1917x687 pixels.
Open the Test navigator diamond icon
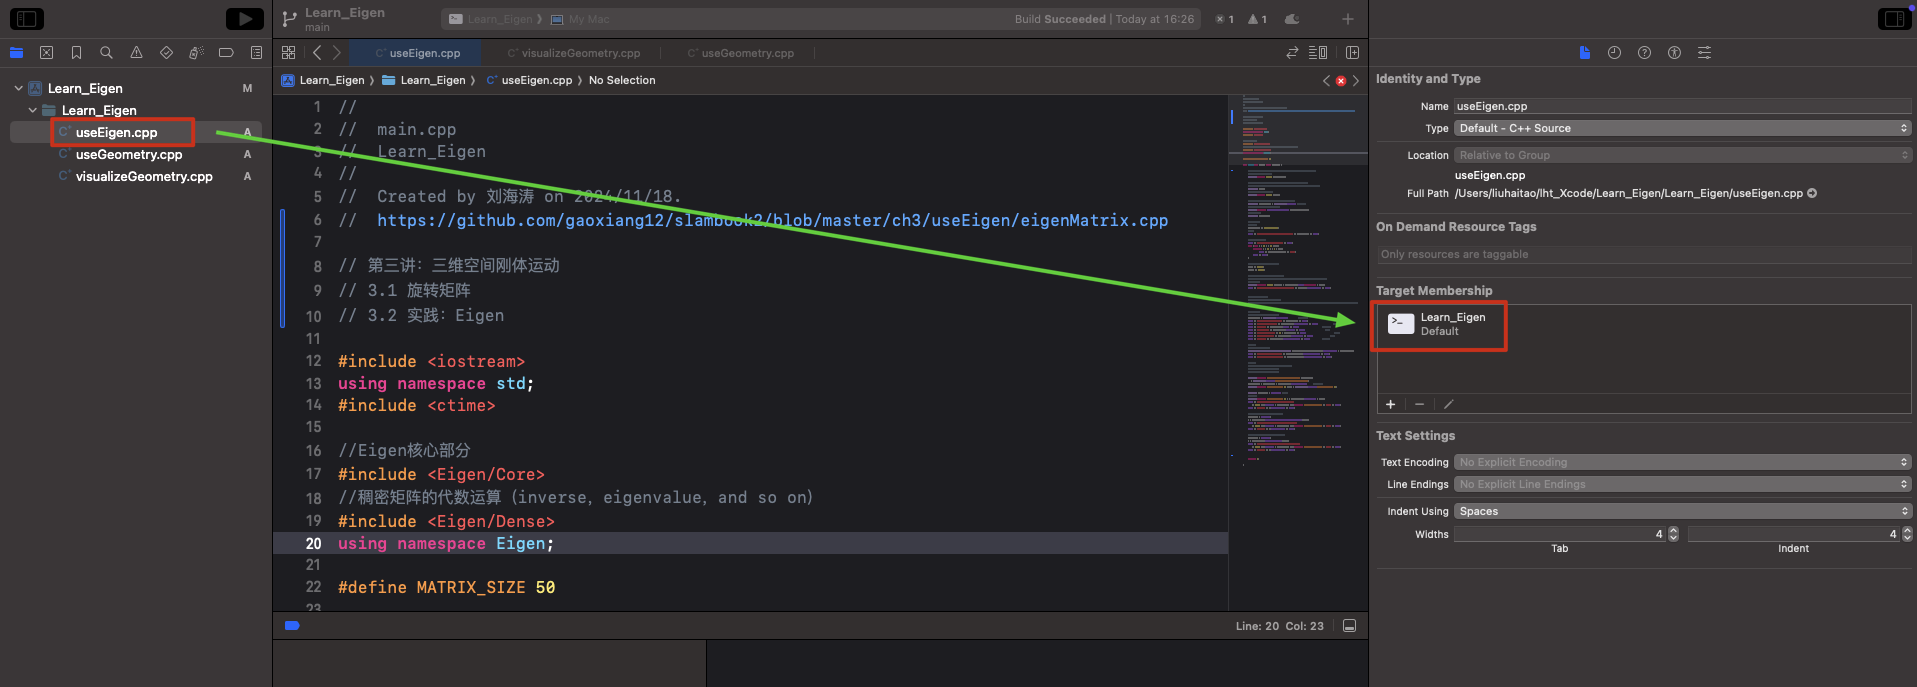pos(166,53)
